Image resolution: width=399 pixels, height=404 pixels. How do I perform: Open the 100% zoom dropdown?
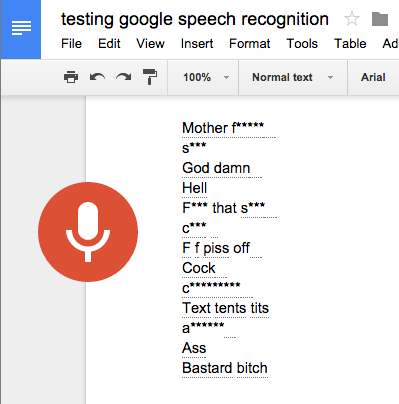pos(206,77)
